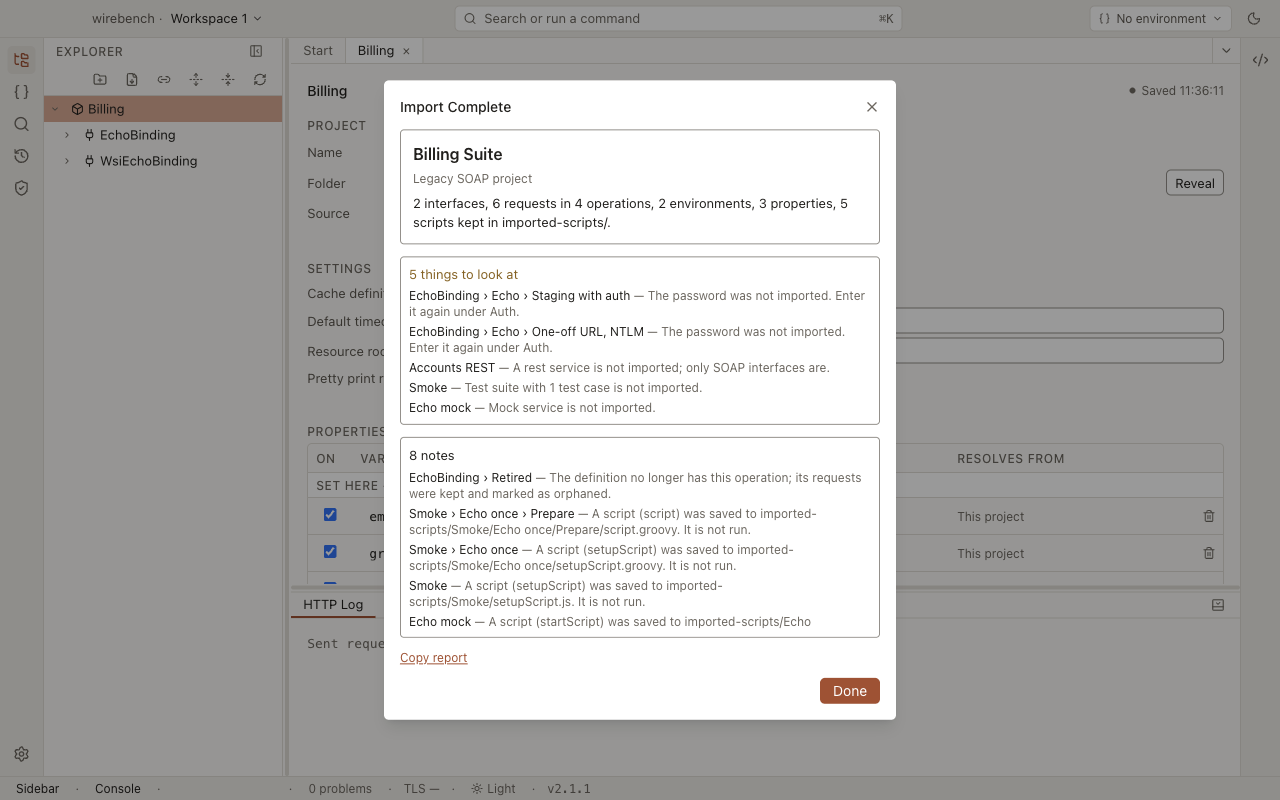Uncheck the first property checkbox
1280x800 pixels.
click(x=330, y=515)
